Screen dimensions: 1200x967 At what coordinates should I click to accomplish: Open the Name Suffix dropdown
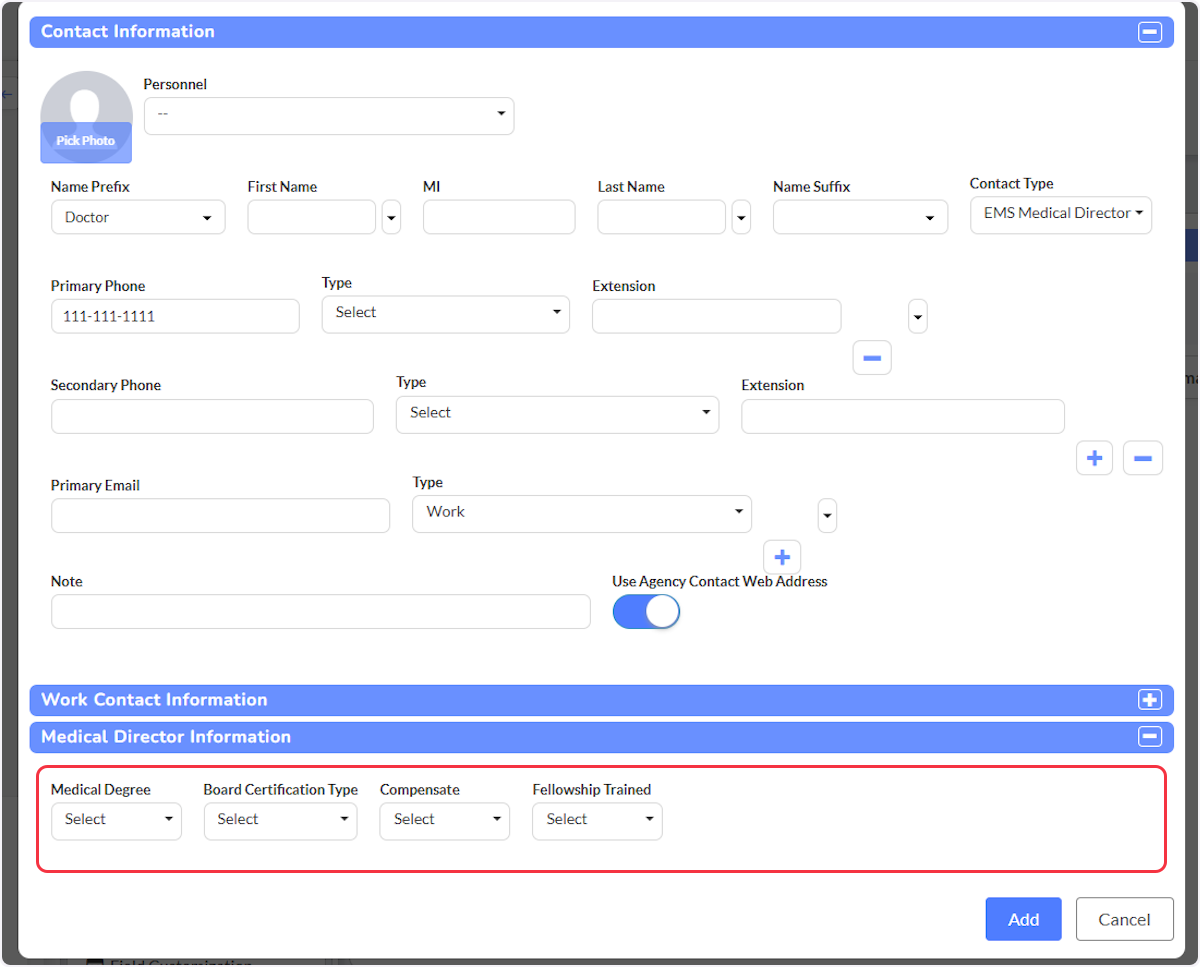tap(860, 217)
